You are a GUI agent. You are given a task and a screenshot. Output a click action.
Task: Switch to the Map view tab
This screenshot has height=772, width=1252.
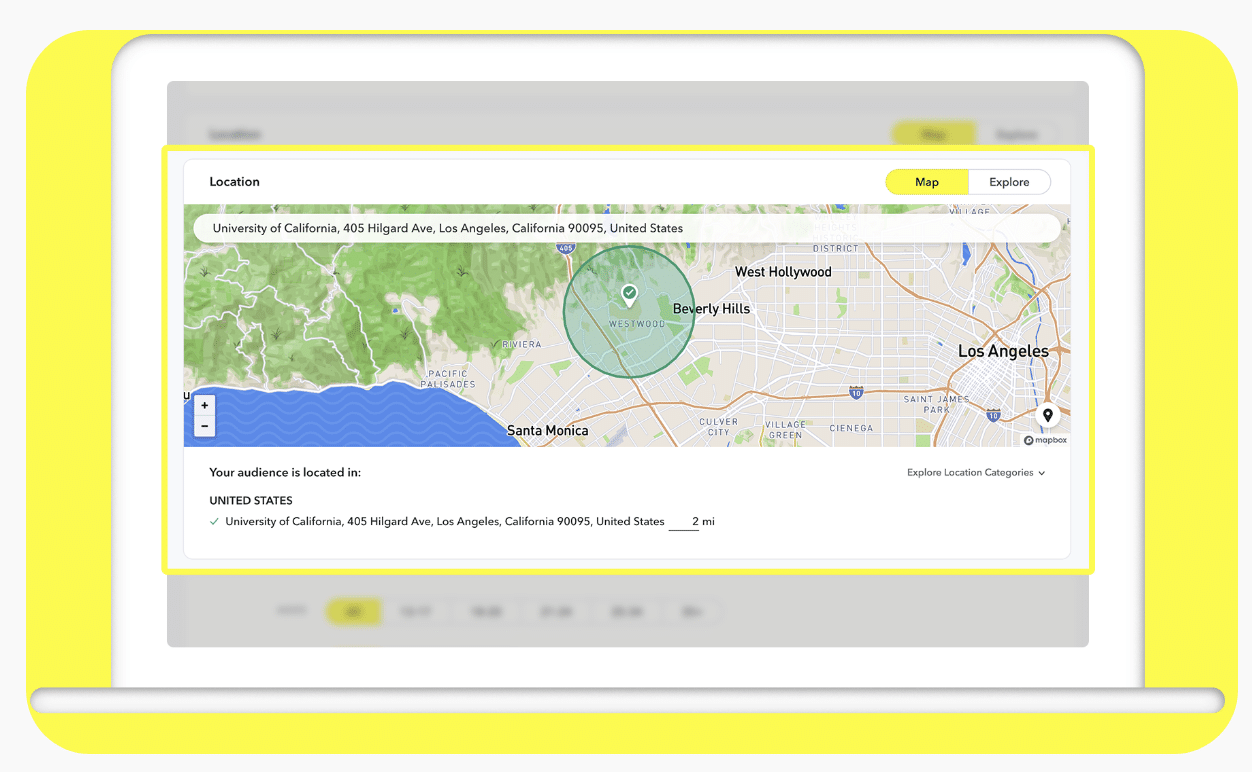[927, 182]
